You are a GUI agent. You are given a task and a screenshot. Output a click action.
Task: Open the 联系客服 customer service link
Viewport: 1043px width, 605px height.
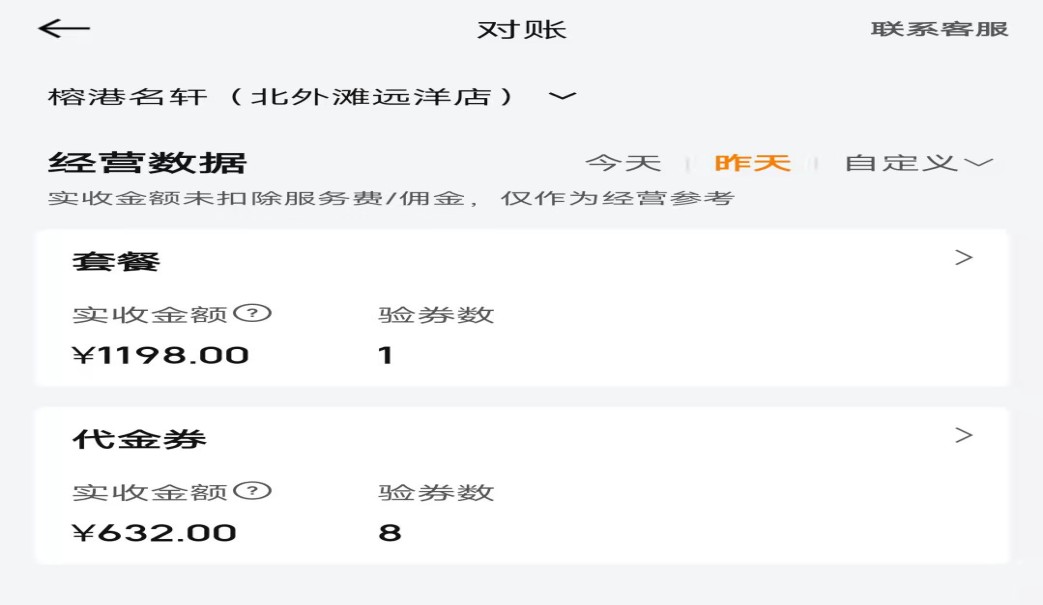[x=939, y=29]
